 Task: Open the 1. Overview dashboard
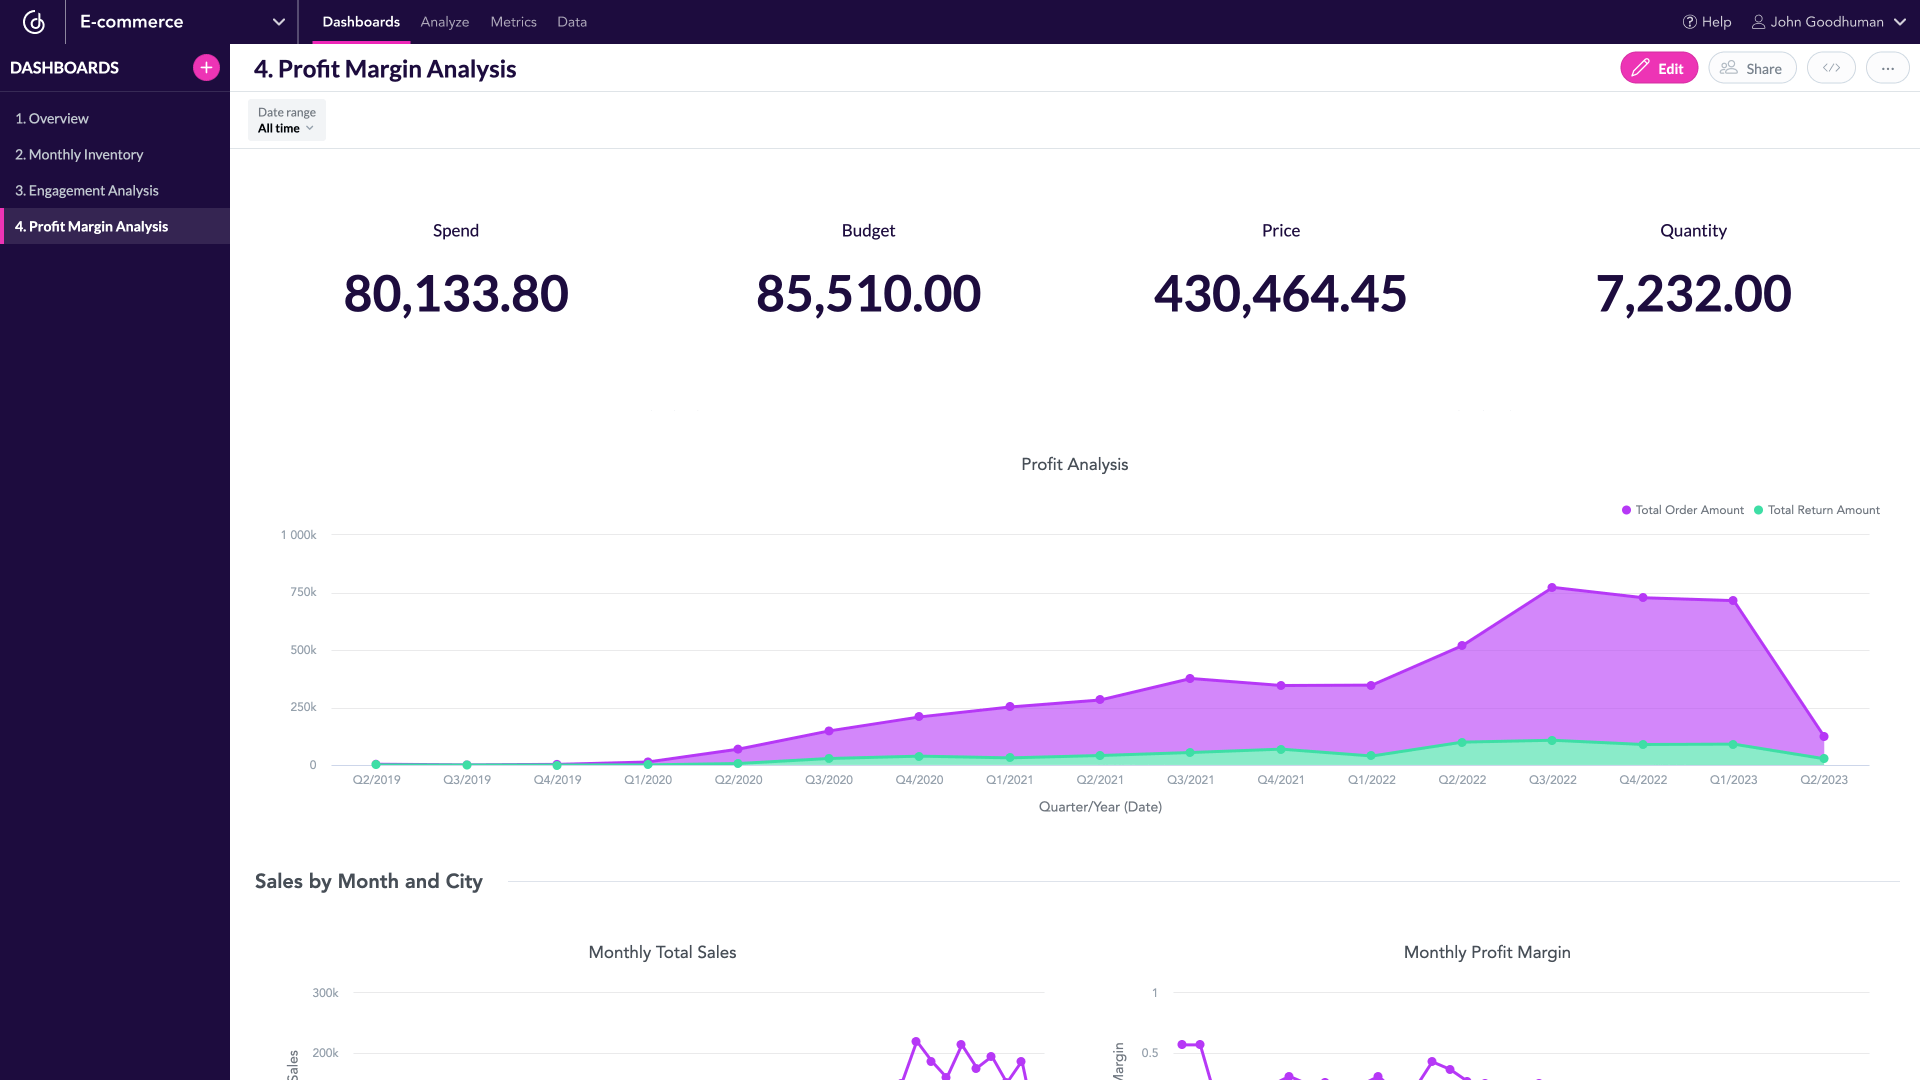tap(115, 118)
